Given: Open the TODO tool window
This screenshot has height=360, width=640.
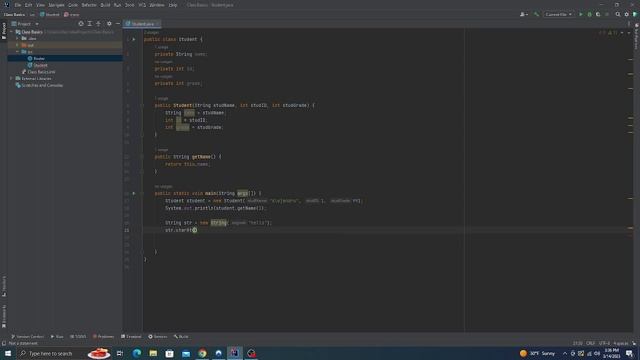Looking at the screenshot, I should coord(78,336).
